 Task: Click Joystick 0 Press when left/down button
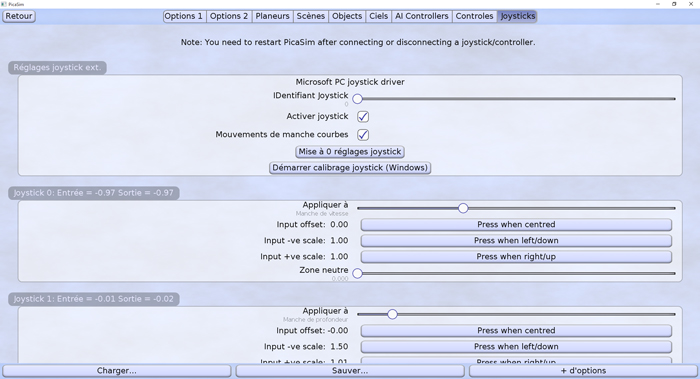click(516, 241)
